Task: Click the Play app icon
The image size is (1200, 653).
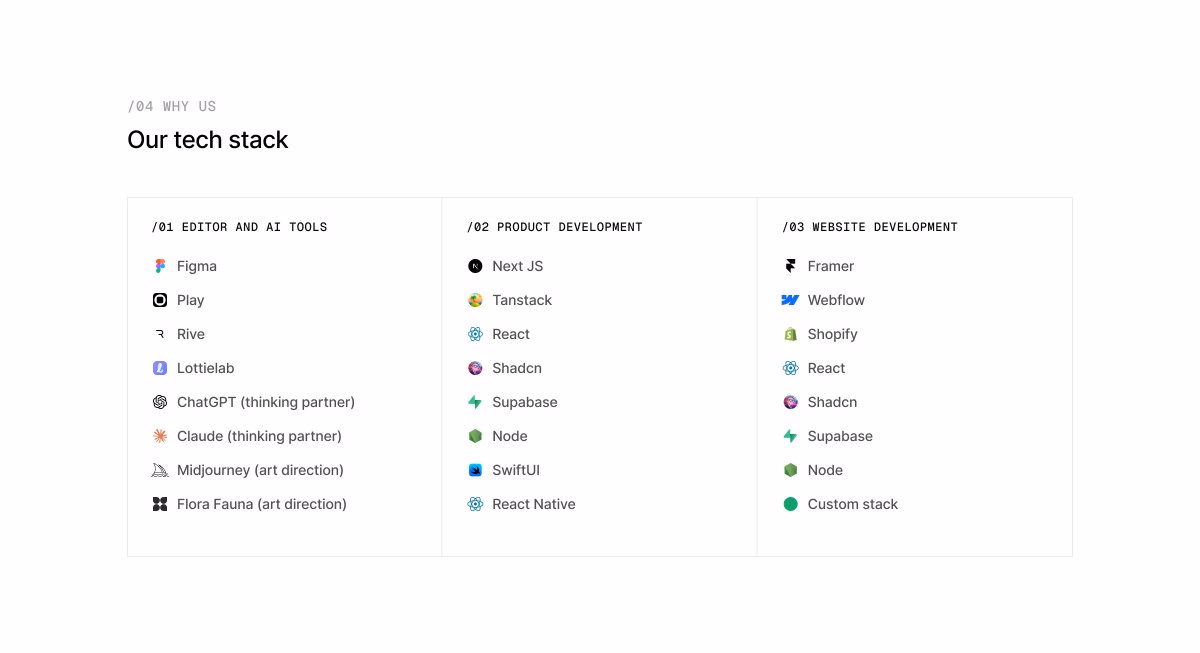Action: click(x=160, y=300)
